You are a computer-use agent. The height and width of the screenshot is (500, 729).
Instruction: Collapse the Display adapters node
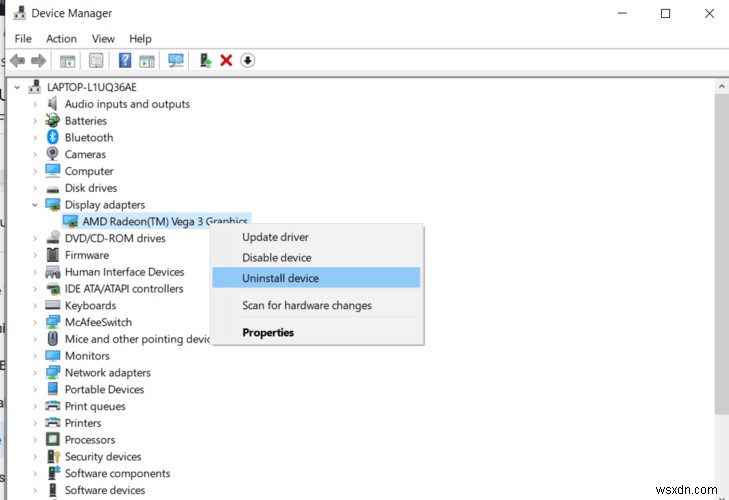coord(35,205)
